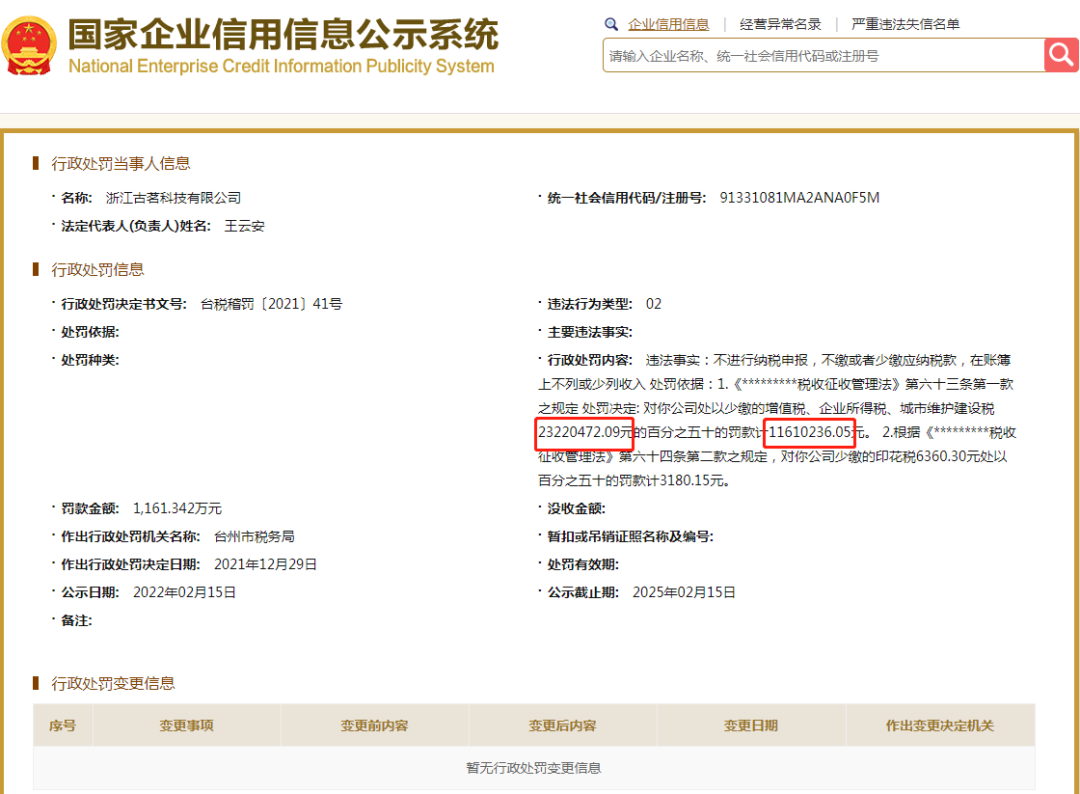Click the national emblem logo
The image size is (1080, 794).
[x=30, y=45]
